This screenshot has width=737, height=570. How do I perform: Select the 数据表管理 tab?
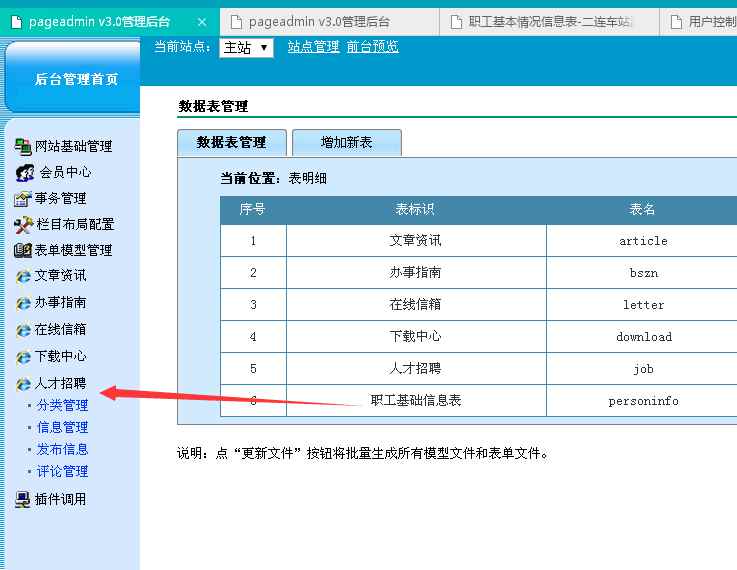231,142
